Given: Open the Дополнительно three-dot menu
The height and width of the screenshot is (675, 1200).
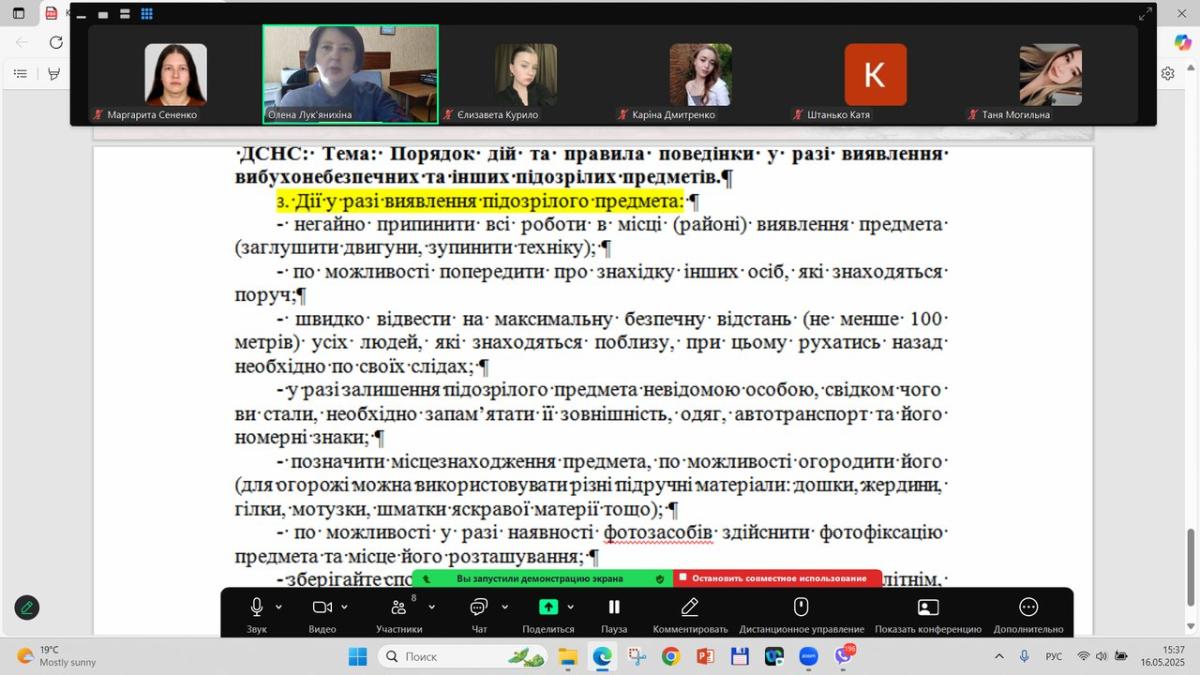Looking at the screenshot, I should click(1028, 607).
